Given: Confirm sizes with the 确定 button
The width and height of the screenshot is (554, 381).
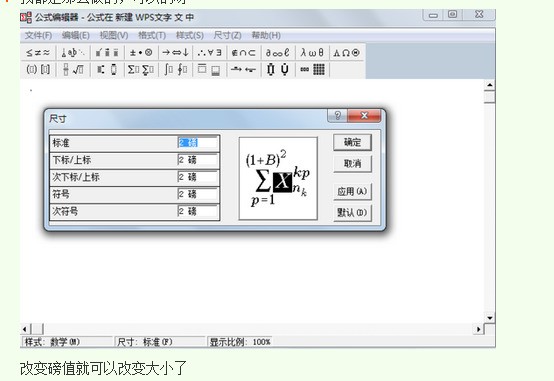Looking at the screenshot, I should 352,142.
